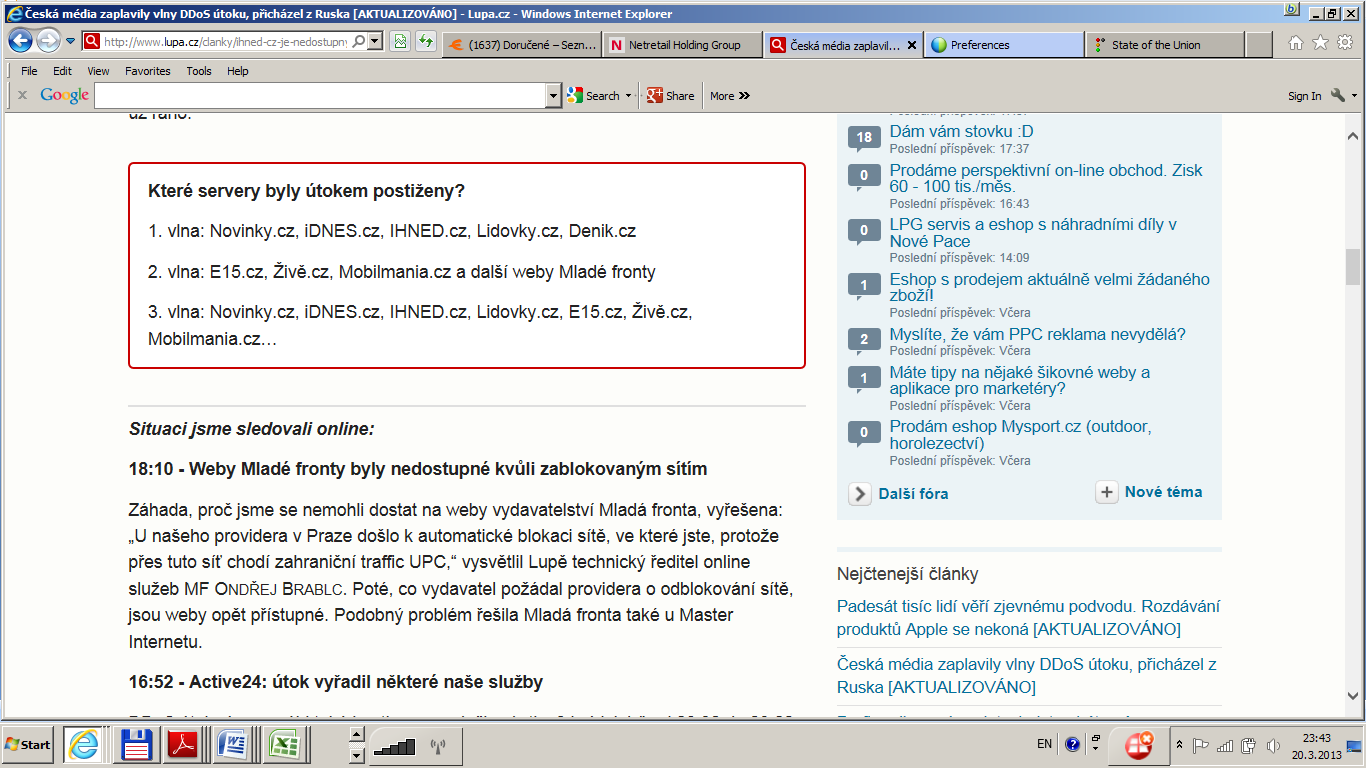Click the red security shield tray icon
The width and height of the screenshot is (1366, 768).
[1139, 745]
